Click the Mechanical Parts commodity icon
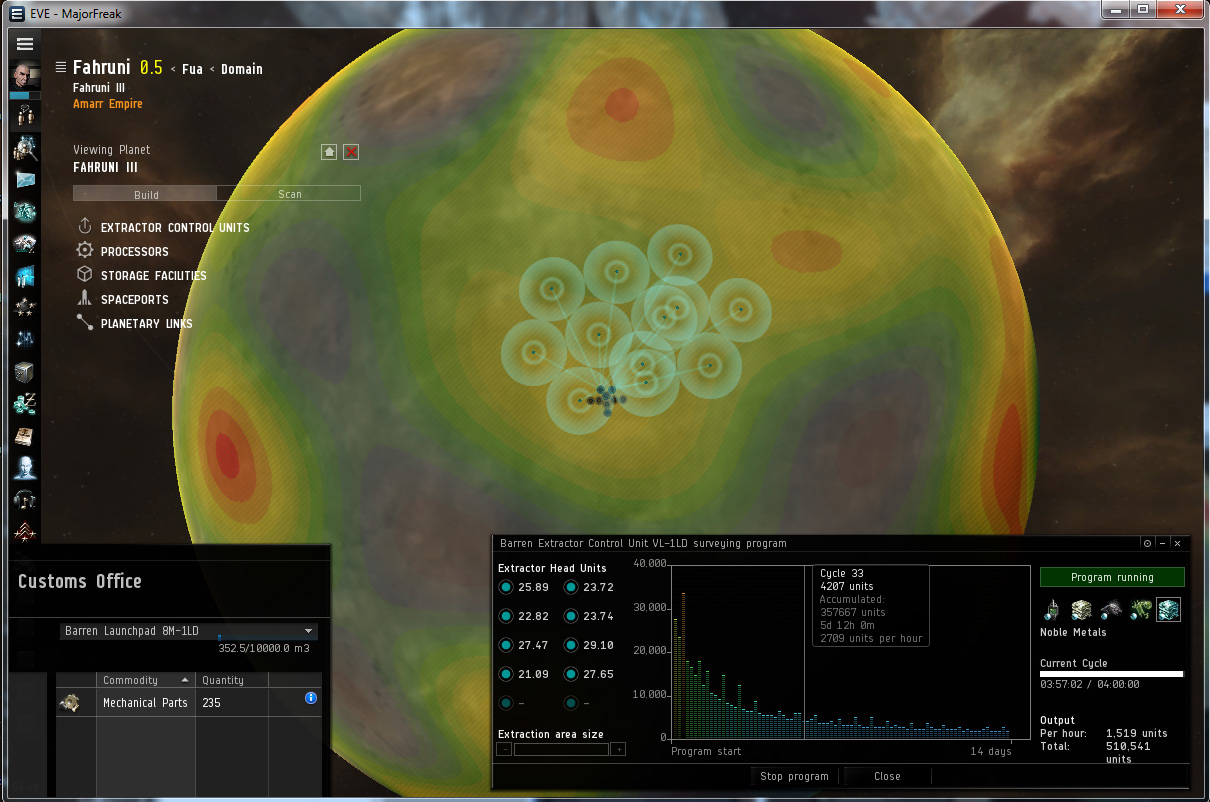This screenshot has height=802, width=1210. click(x=69, y=703)
